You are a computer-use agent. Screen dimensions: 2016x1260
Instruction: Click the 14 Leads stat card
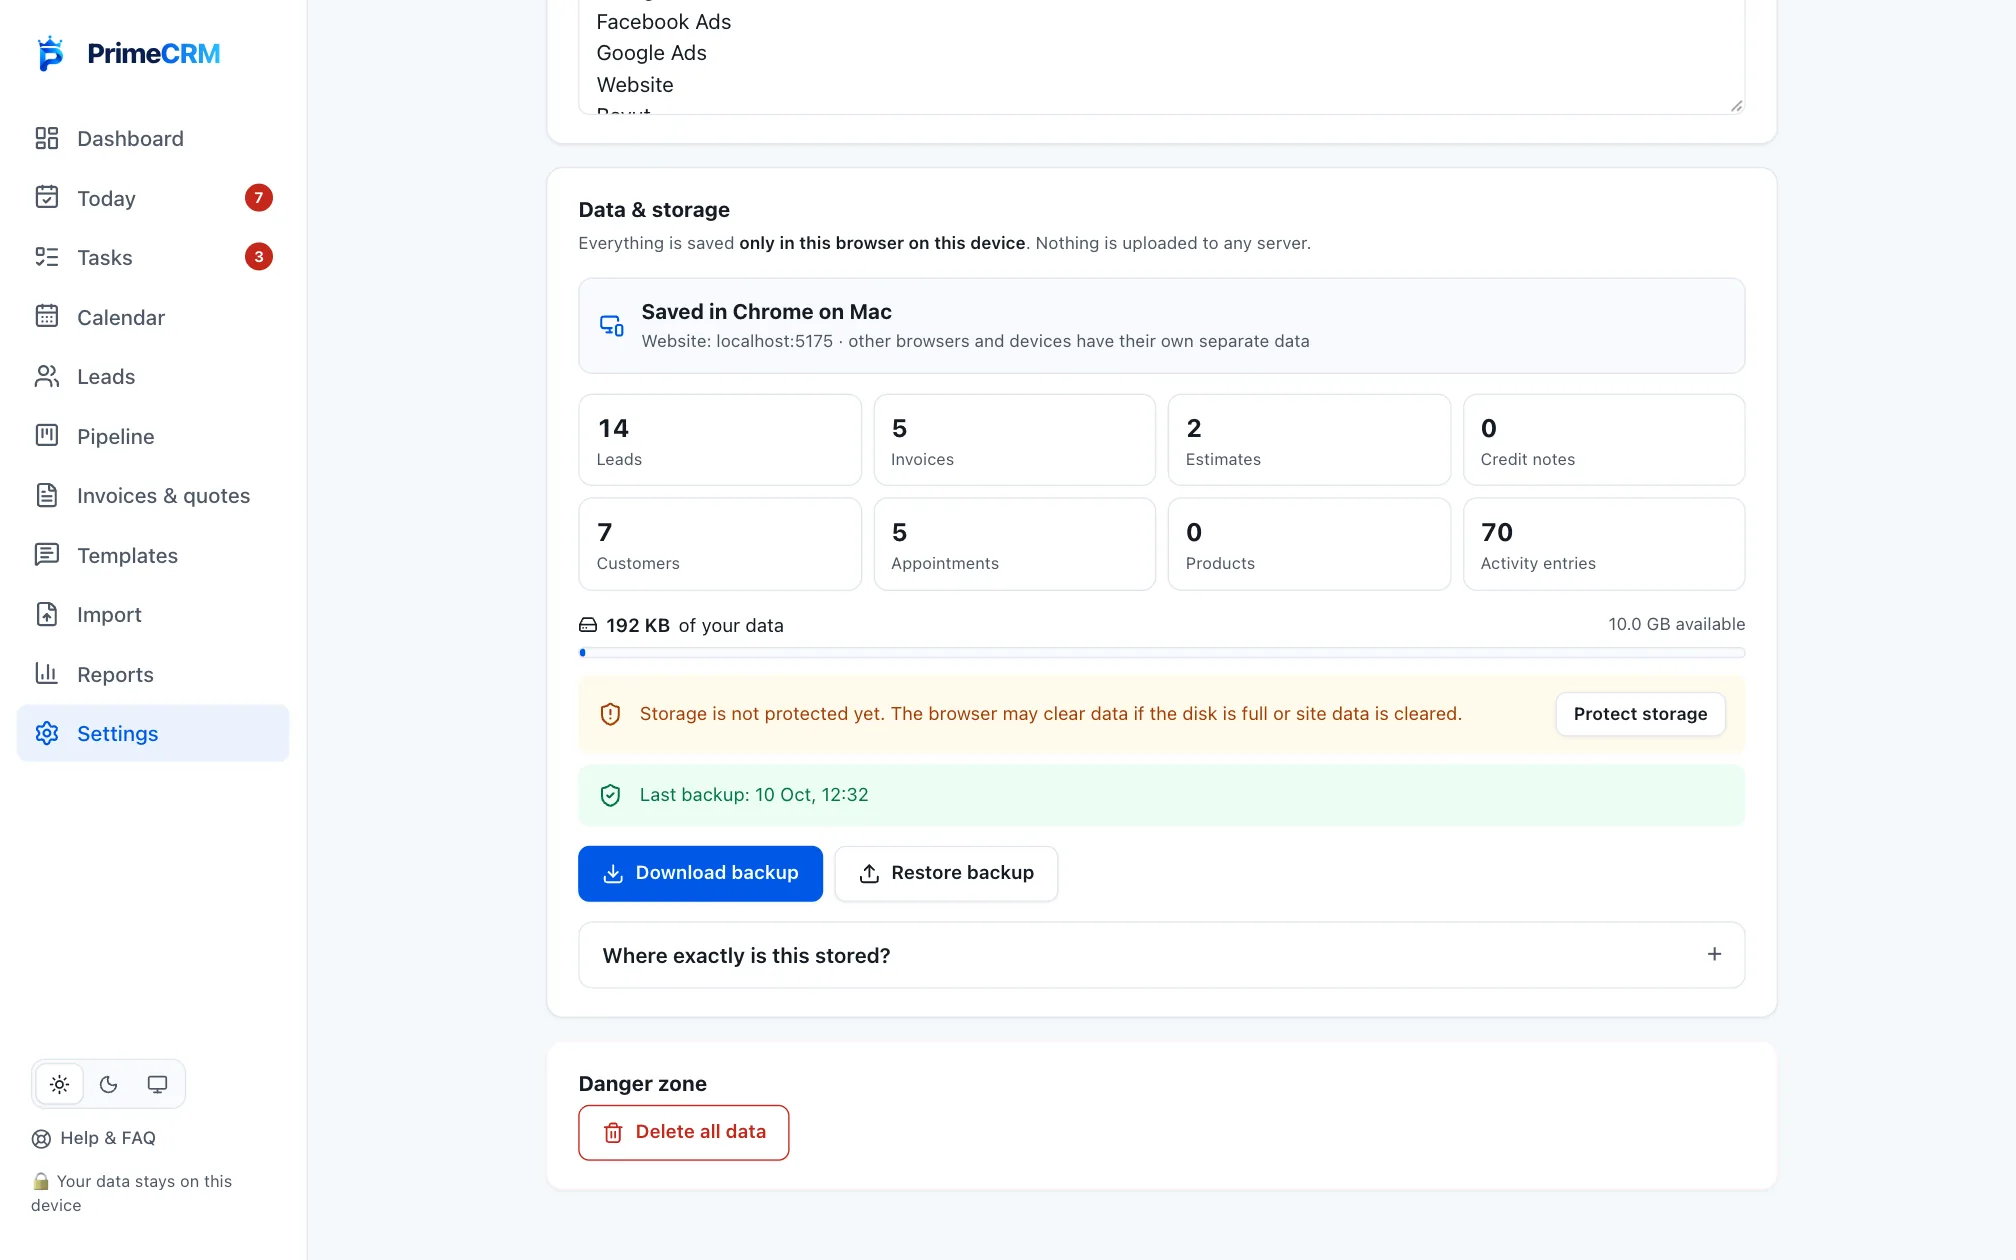(x=719, y=440)
